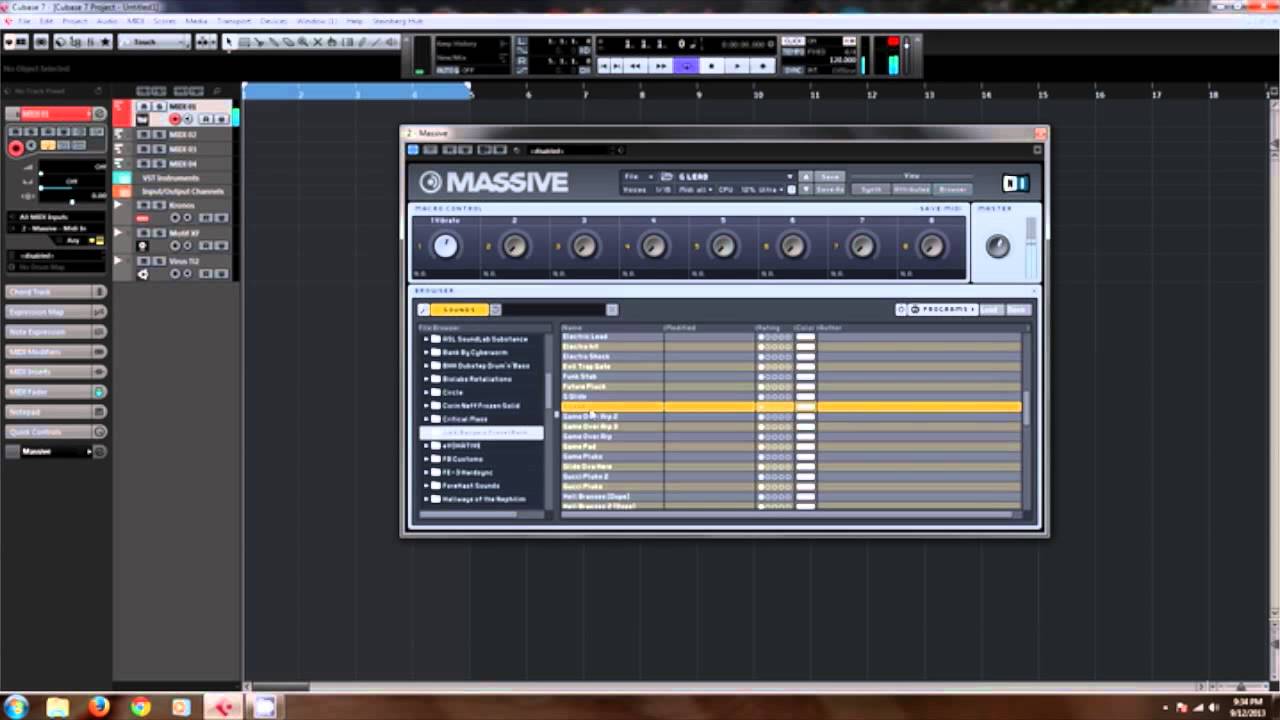Click the NI logo in Massive header
1280x720 pixels.
pos(1014,183)
